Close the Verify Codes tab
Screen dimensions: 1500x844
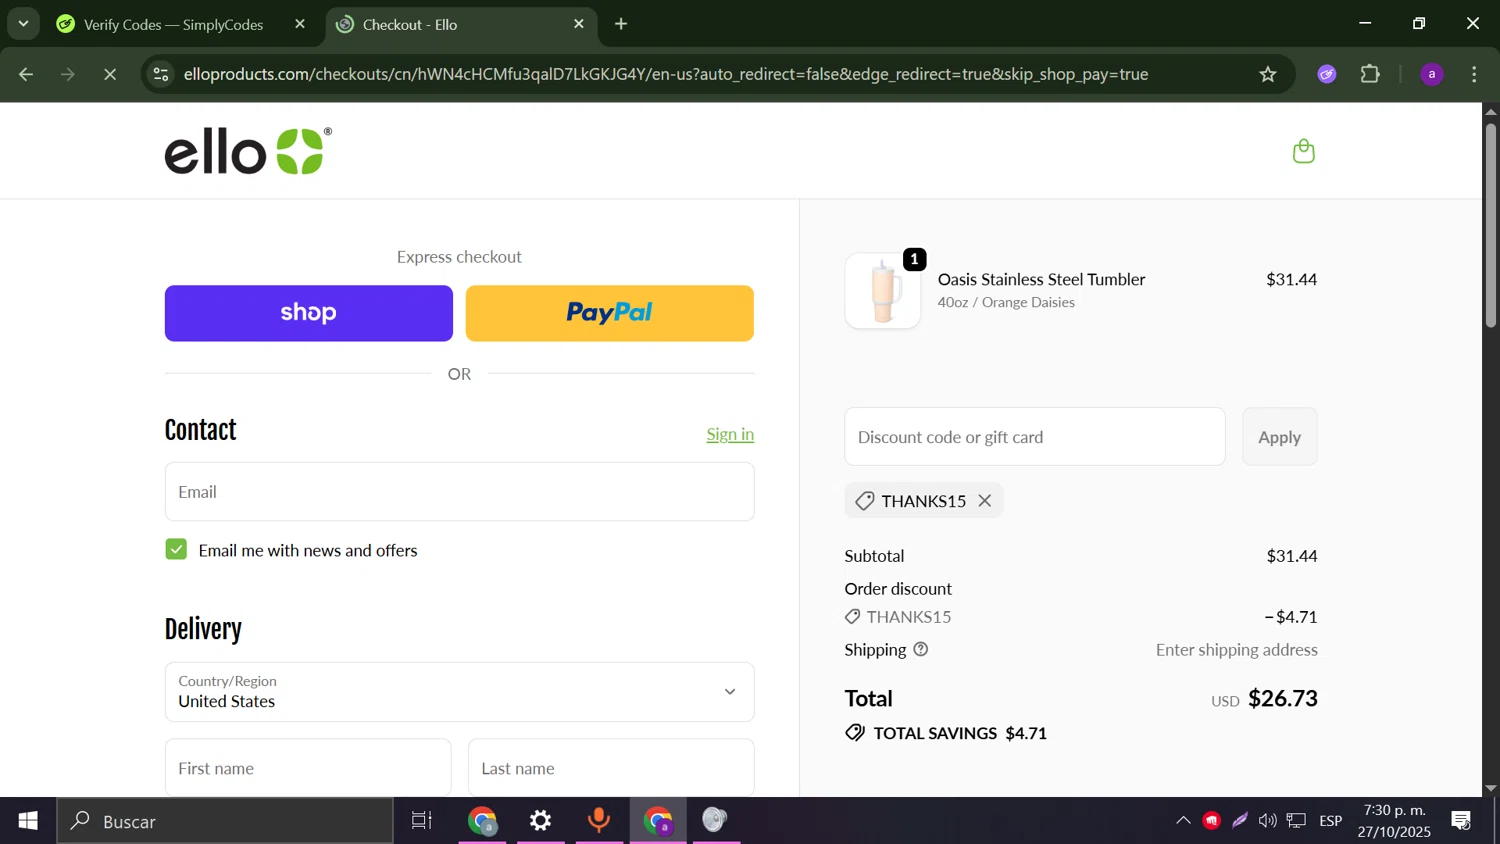point(300,24)
